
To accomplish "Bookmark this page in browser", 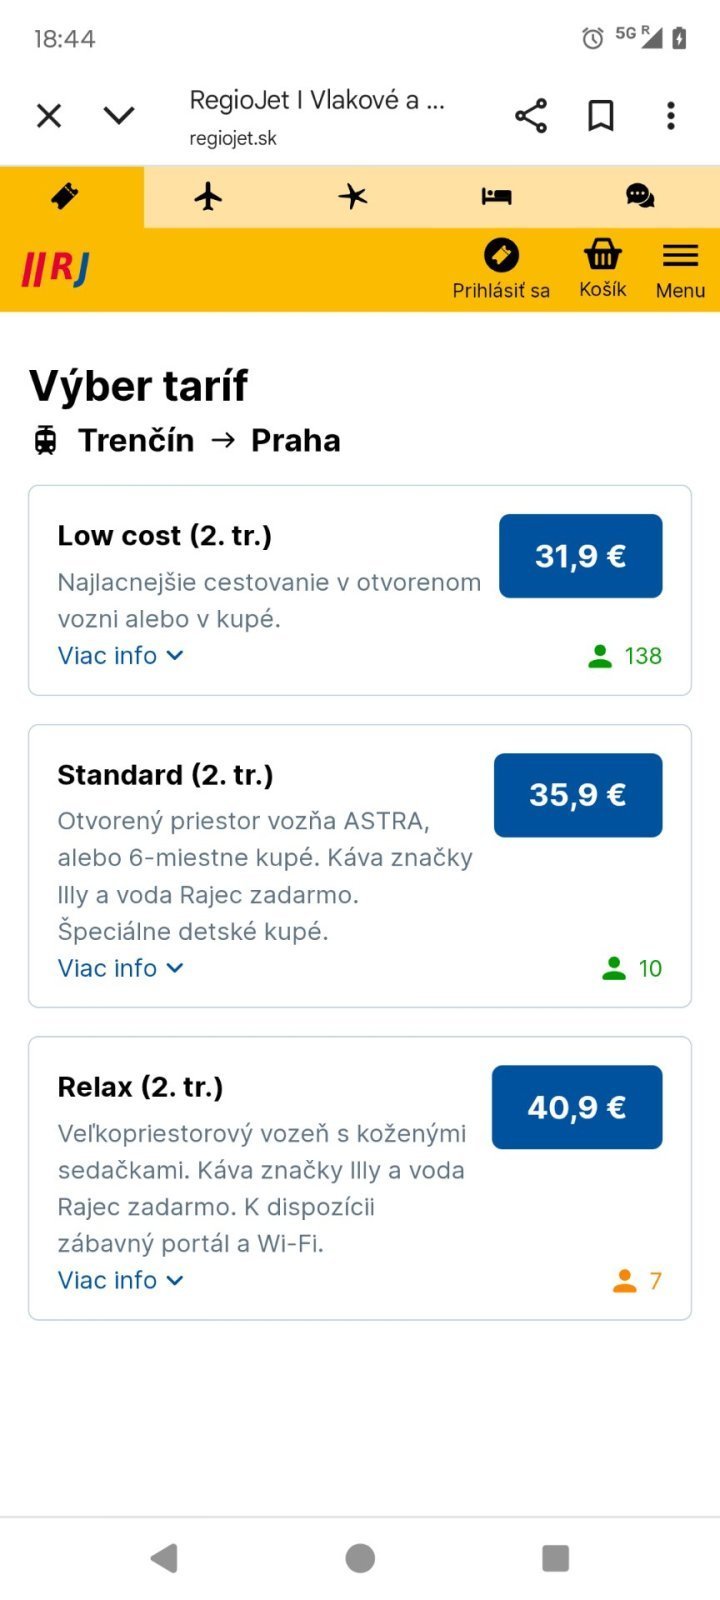I will pyautogui.click(x=600, y=116).
